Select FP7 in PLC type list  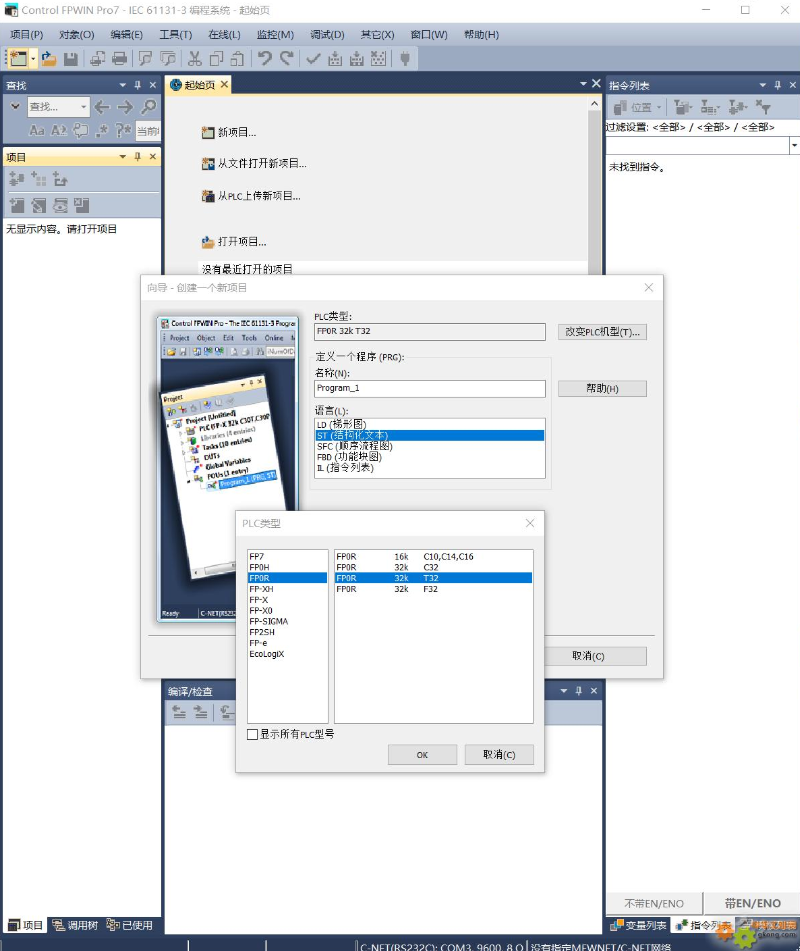coord(287,556)
